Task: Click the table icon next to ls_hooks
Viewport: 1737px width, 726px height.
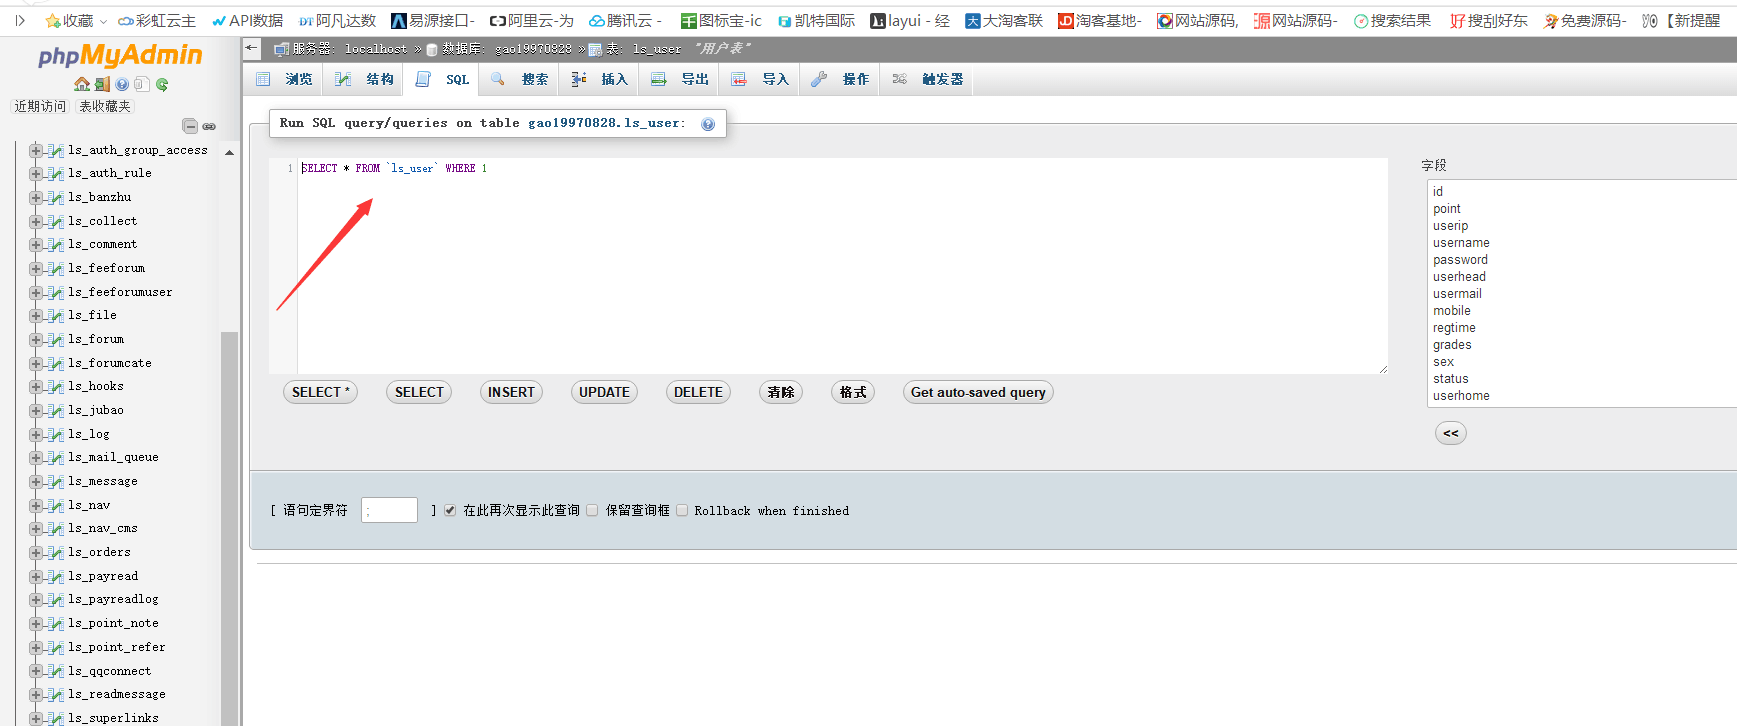Action: tap(56, 387)
